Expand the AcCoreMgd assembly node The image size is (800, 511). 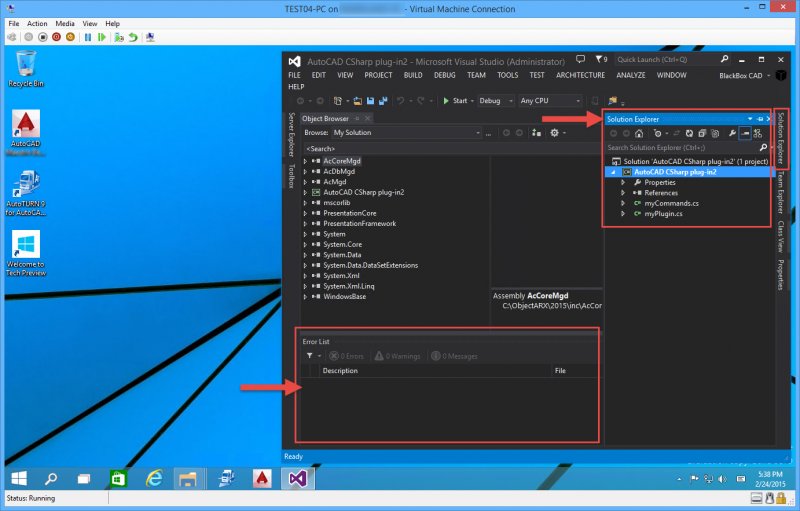(x=306, y=161)
